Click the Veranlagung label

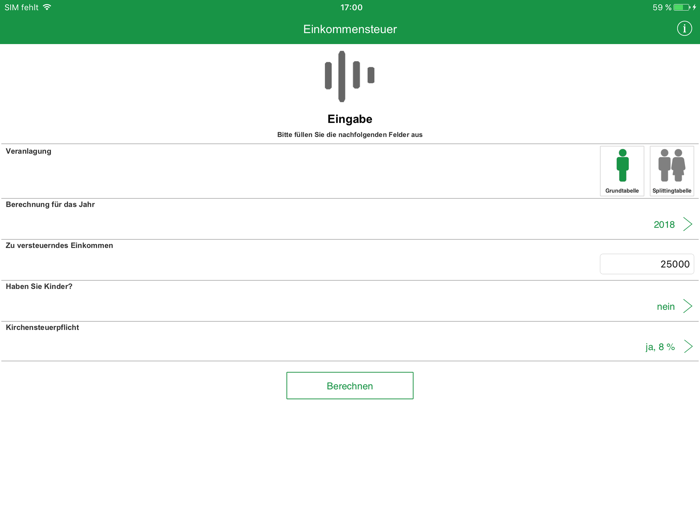point(29,151)
